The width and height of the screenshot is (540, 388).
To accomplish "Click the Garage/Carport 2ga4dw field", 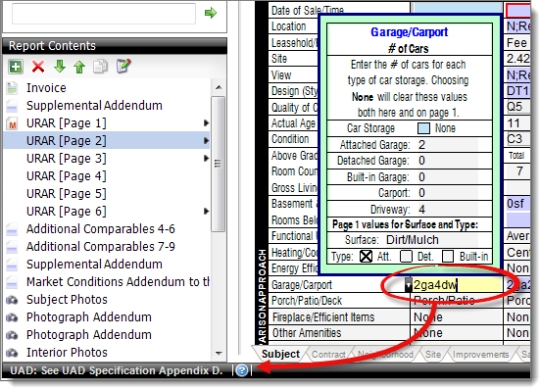I will click(x=457, y=285).
